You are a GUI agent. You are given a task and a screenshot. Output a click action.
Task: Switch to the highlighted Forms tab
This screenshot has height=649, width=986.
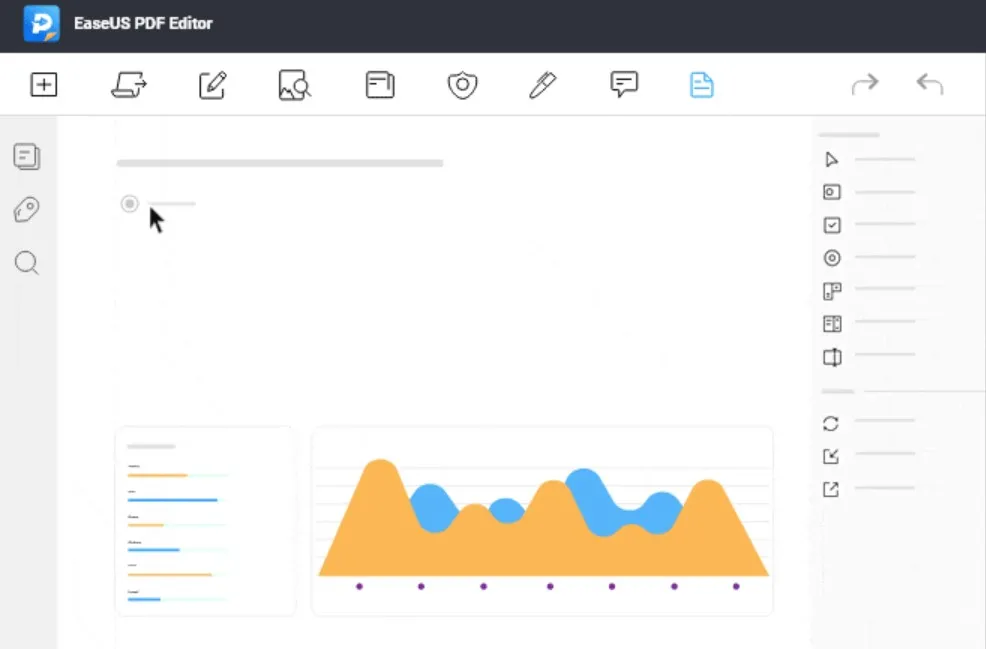tap(701, 85)
